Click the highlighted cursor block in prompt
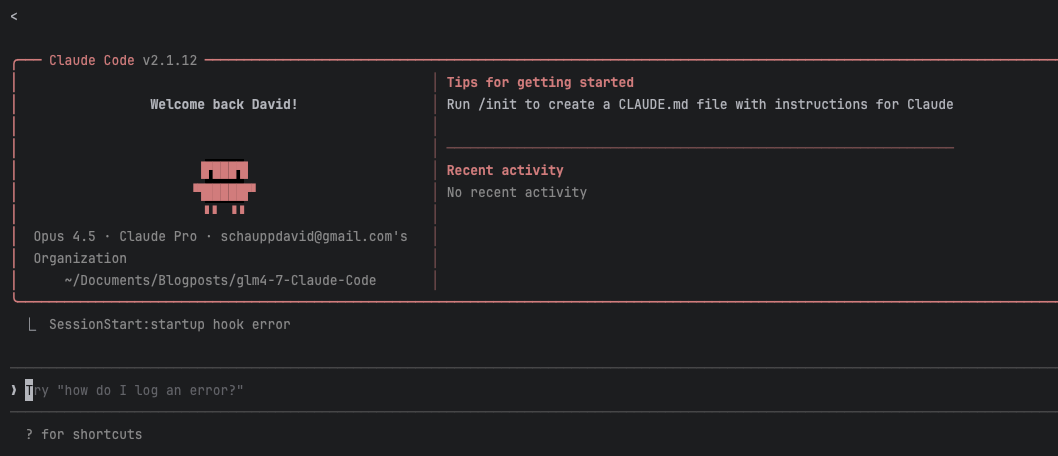This screenshot has height=456, width=1058. pos(29,389)
